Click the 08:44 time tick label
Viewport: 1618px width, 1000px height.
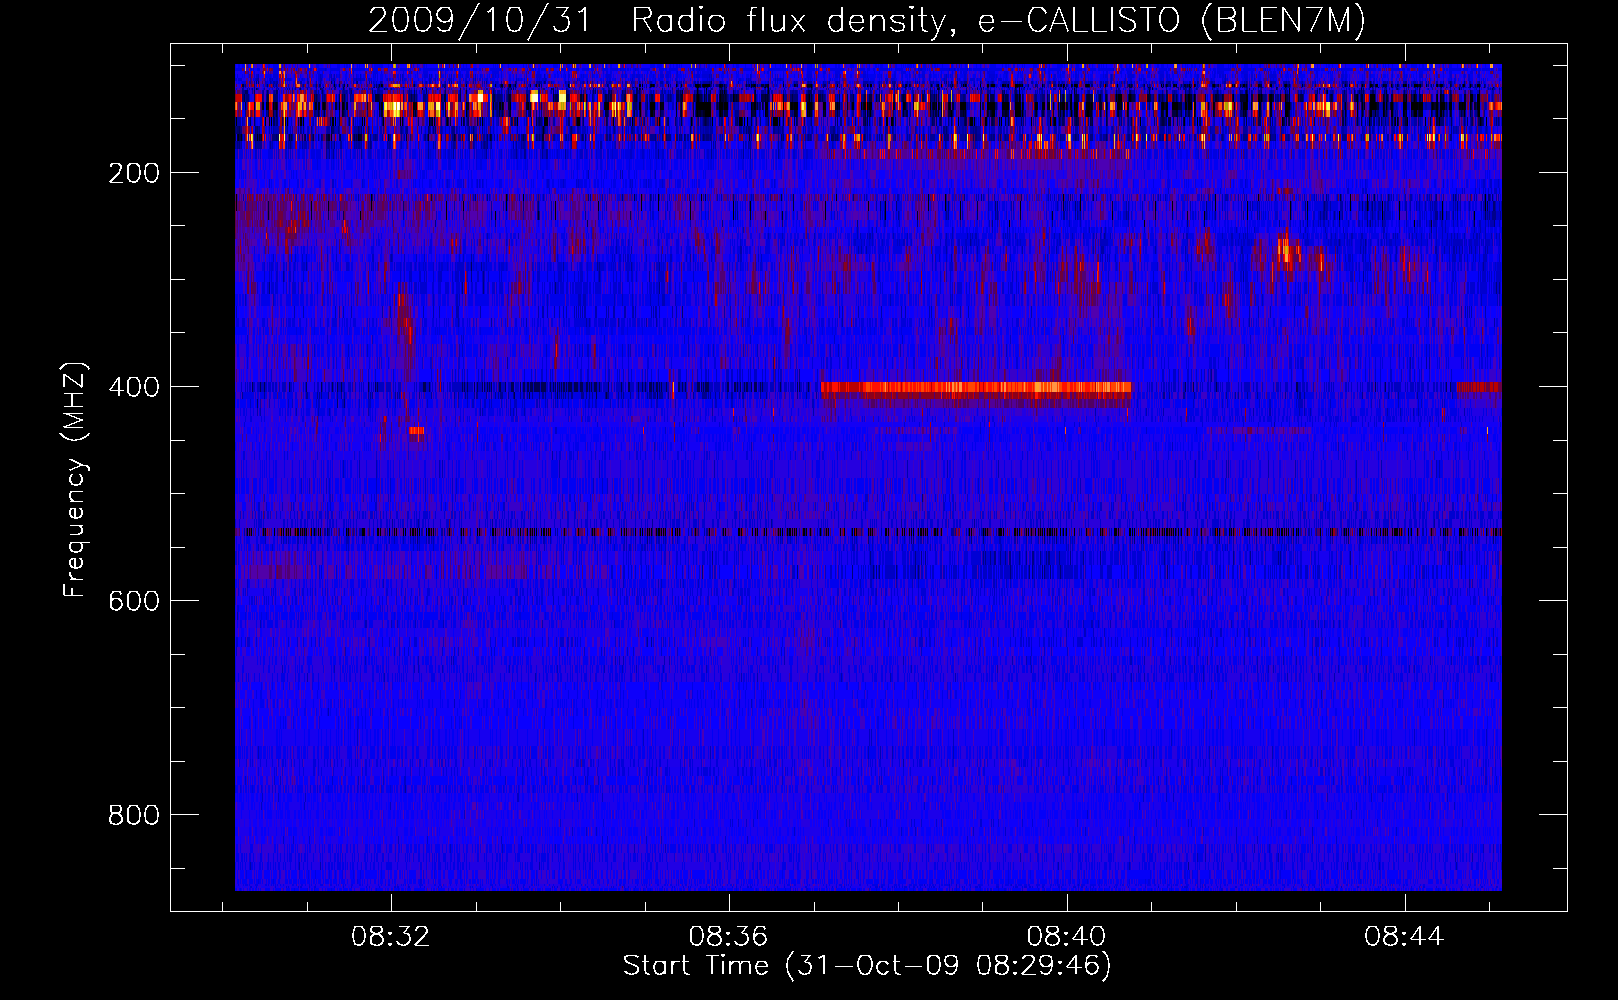click(1405, 936)
